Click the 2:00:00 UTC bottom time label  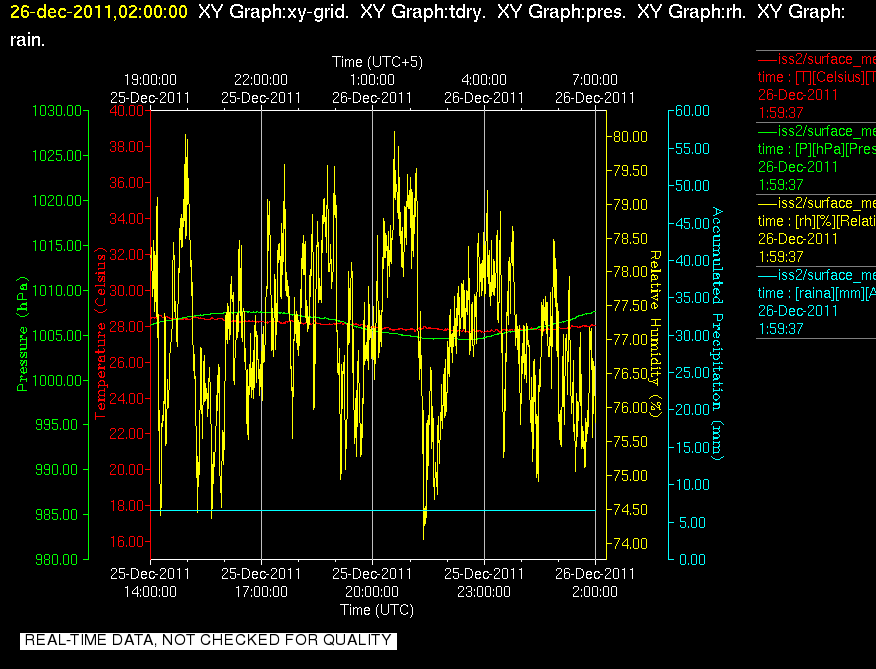coord(595,592)
